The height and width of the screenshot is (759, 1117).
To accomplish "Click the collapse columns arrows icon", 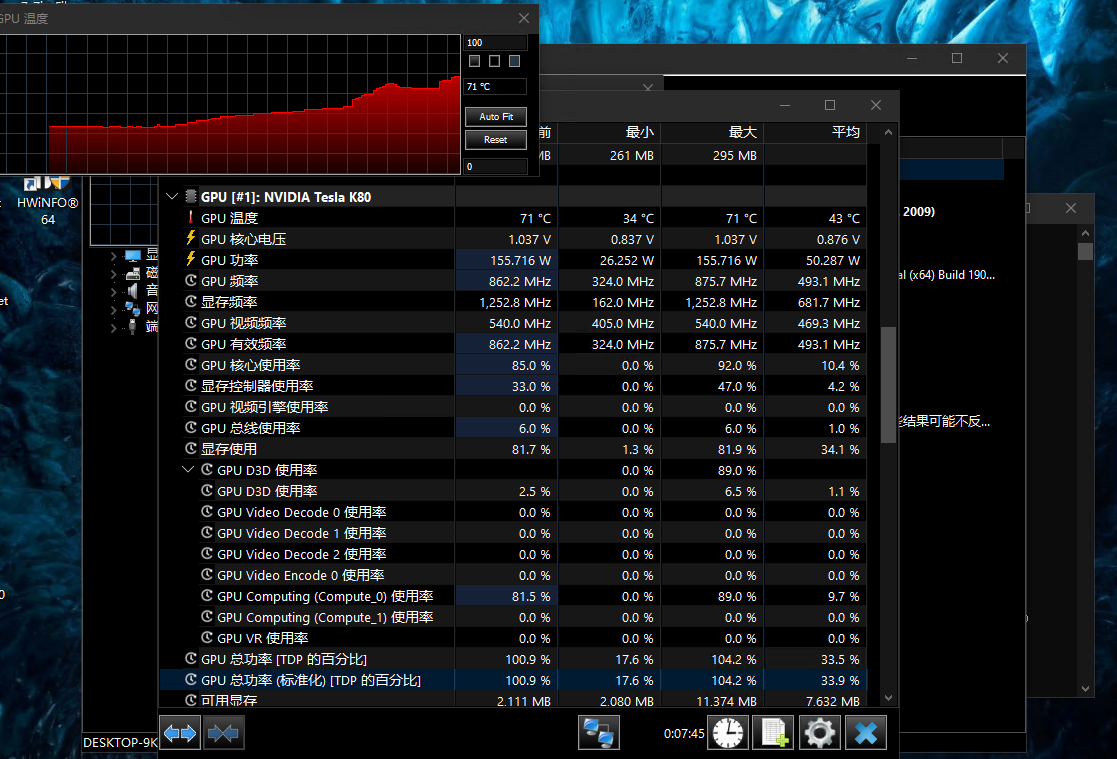I will (x=224, y=733).
